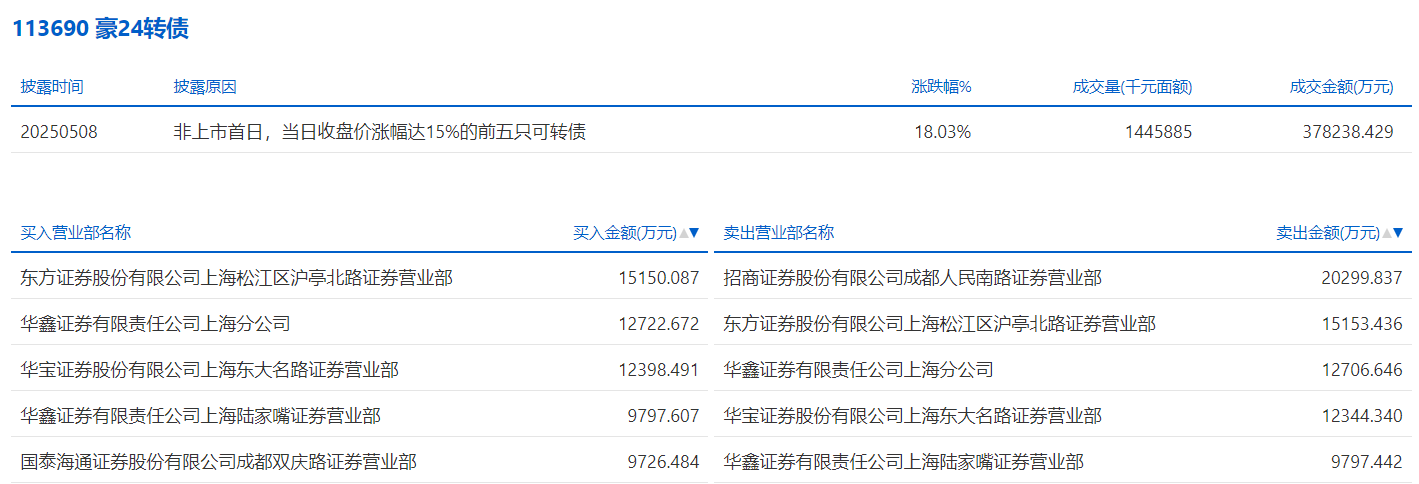Viewport: 1419px width, 484px height.
Task: Click the descending sort arrow beside 卖出金额
Action: coord(1398,233)
